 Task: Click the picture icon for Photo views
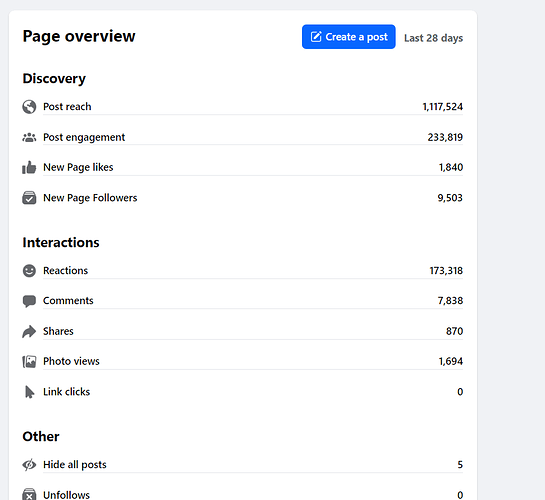(29, 362)
